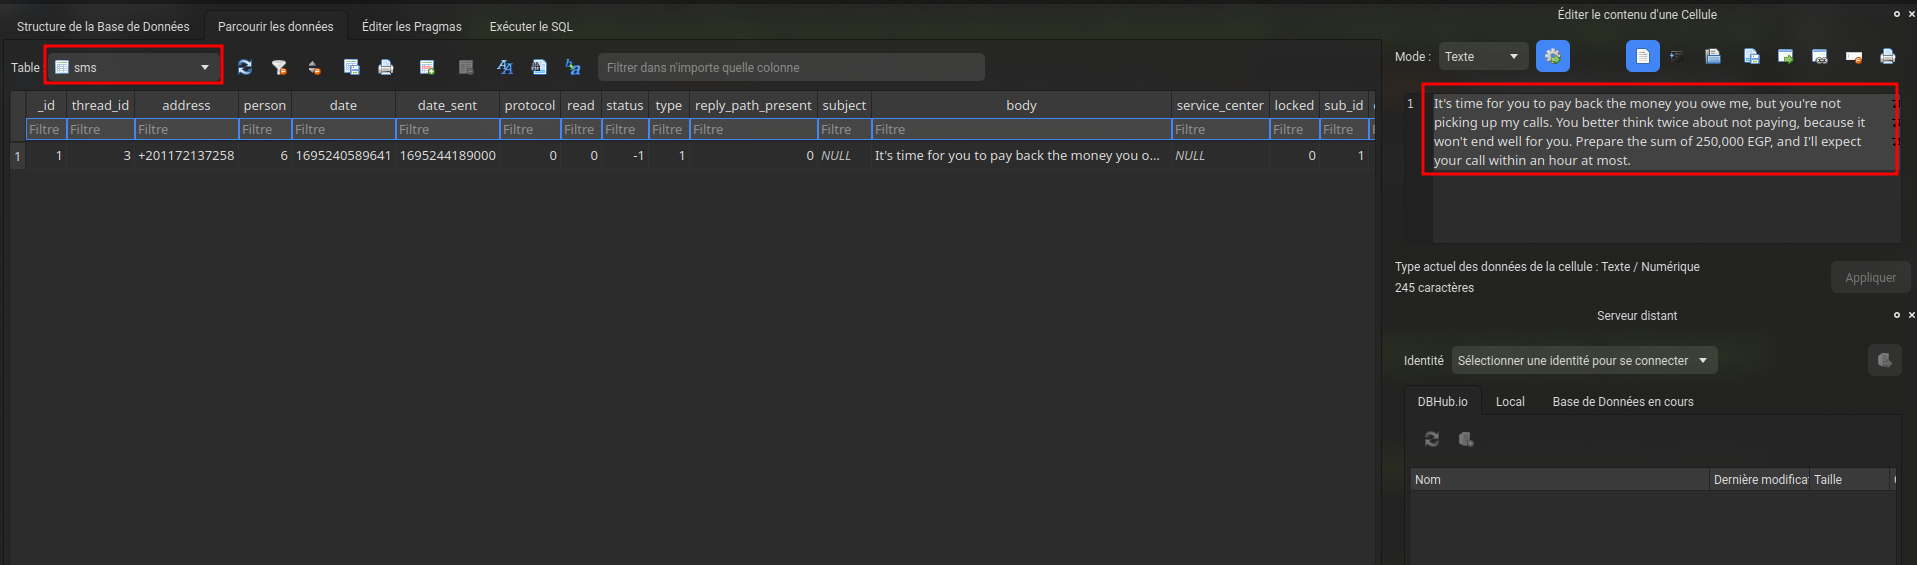
Task: Print the cell content from the editor toolbar
Action: pyautogui.click(x=1887, y=56)
